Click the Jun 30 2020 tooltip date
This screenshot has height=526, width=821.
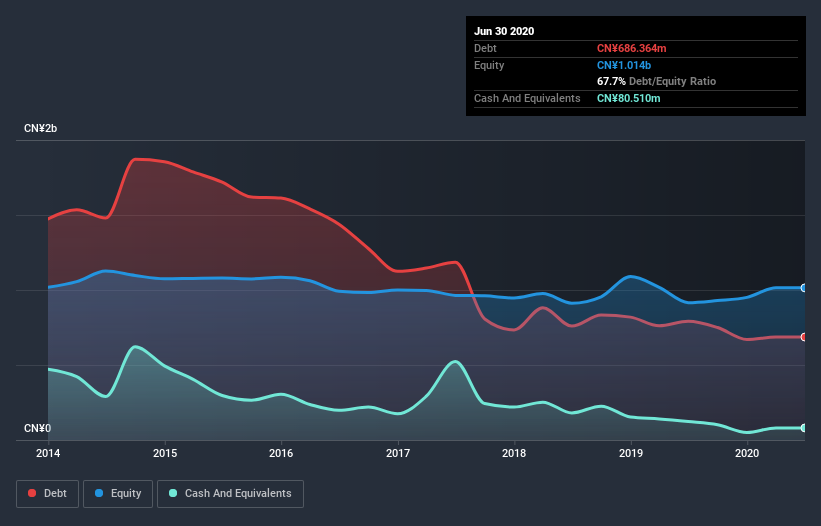(x=504, y=31)
